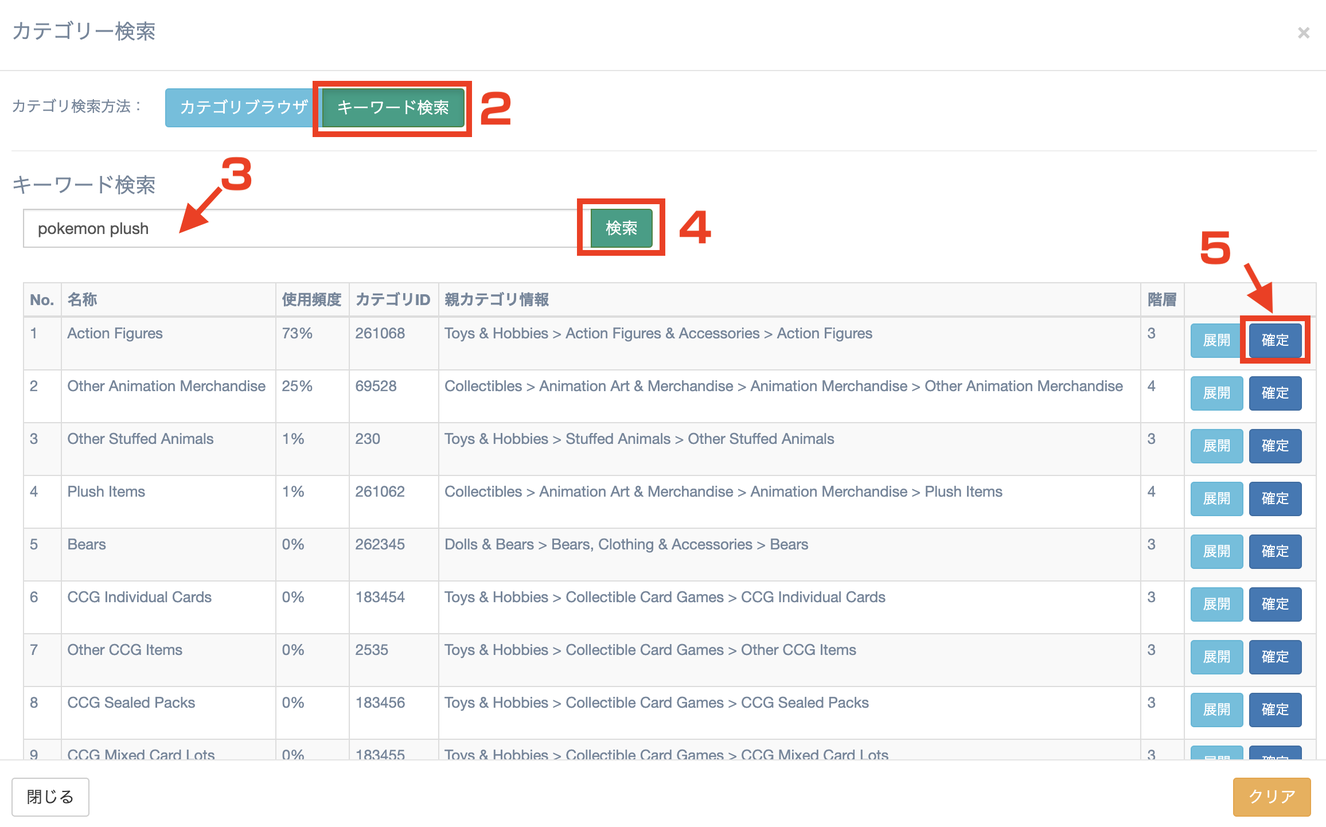Expand Other Animation Merchandise category

tap(1216, 393)
